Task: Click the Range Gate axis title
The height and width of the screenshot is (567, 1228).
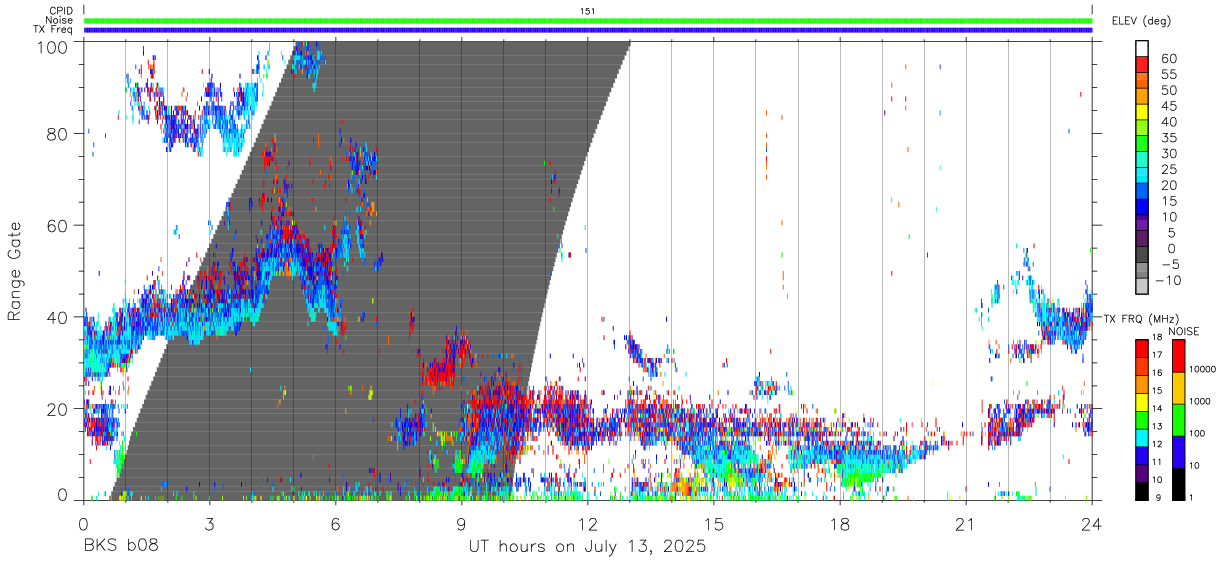Action: coord(15,271)
